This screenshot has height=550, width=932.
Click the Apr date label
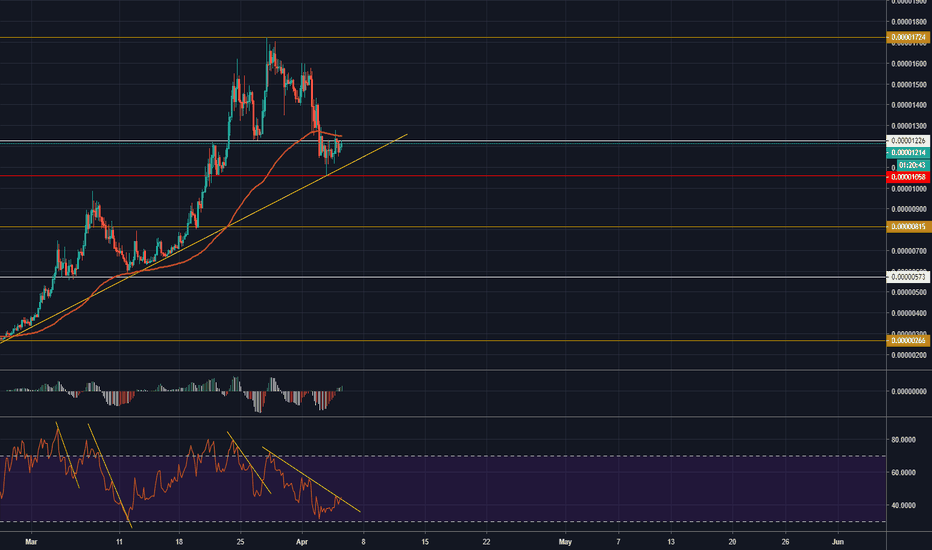pos(302,542)
